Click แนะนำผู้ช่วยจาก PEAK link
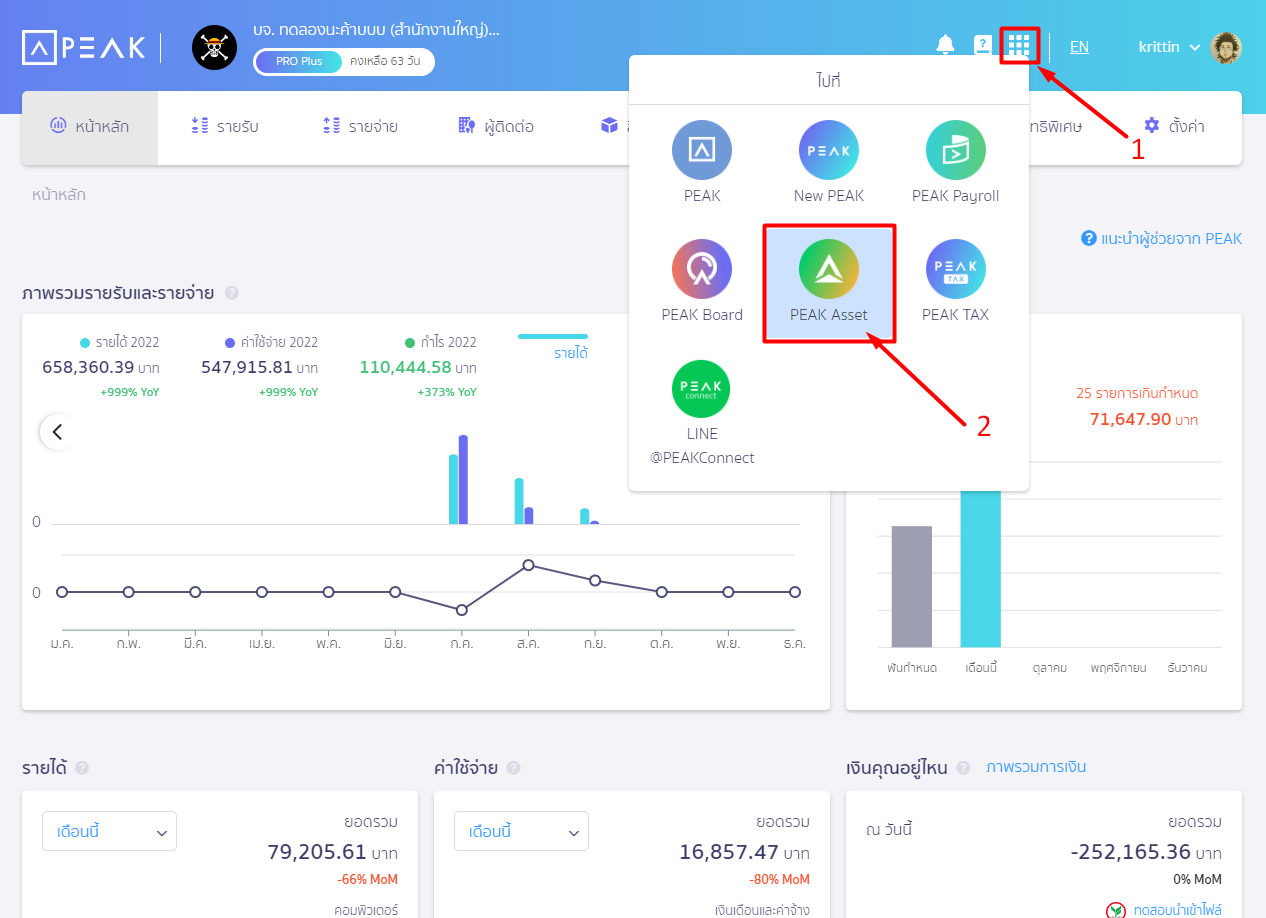The image size is (1266, 918). [x=1162, y=239]
